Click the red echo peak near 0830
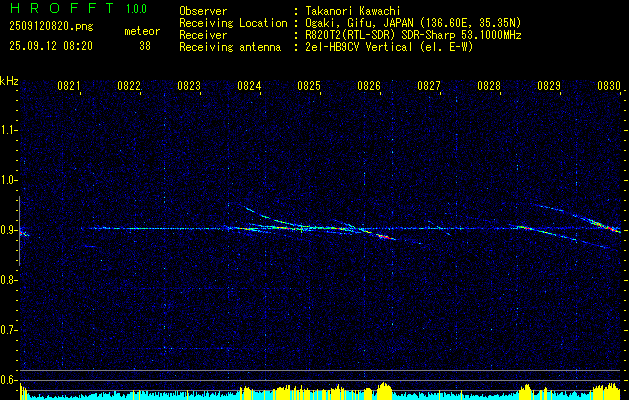 (611, 228)
